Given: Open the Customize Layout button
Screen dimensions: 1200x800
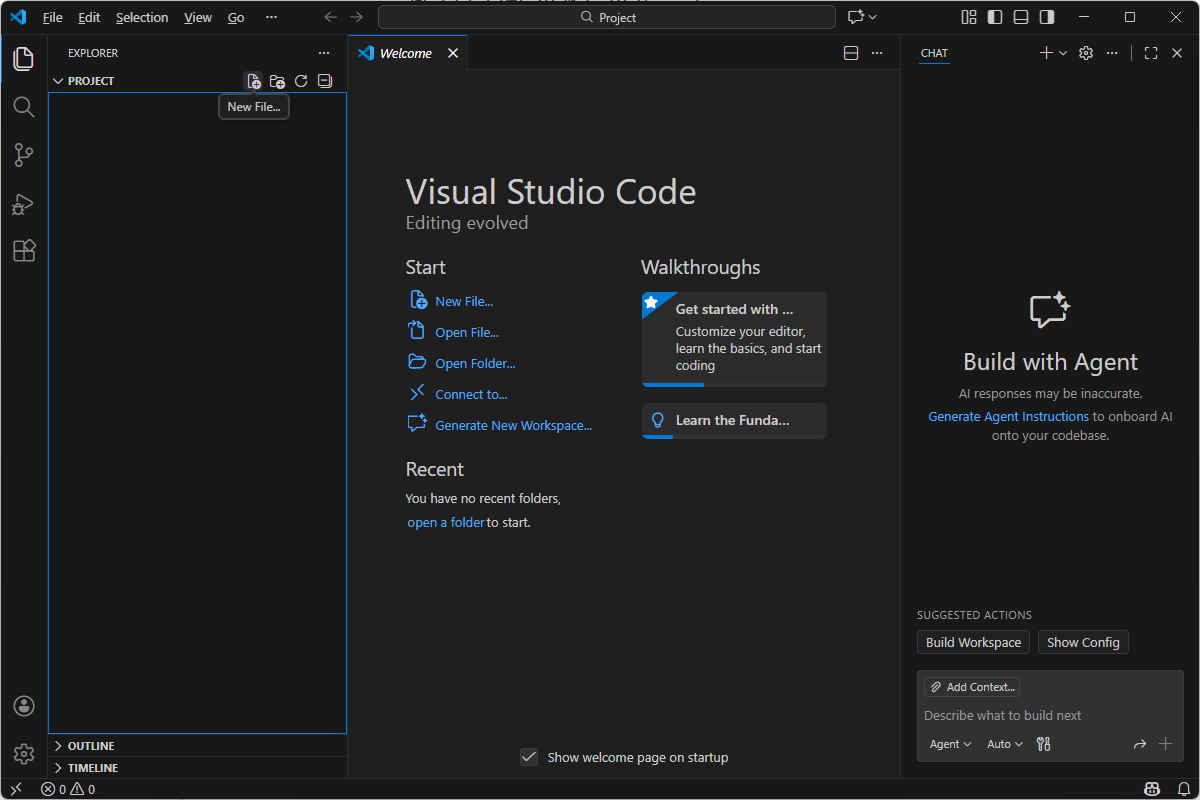Looking at the screenshot, I should (969, 17).
